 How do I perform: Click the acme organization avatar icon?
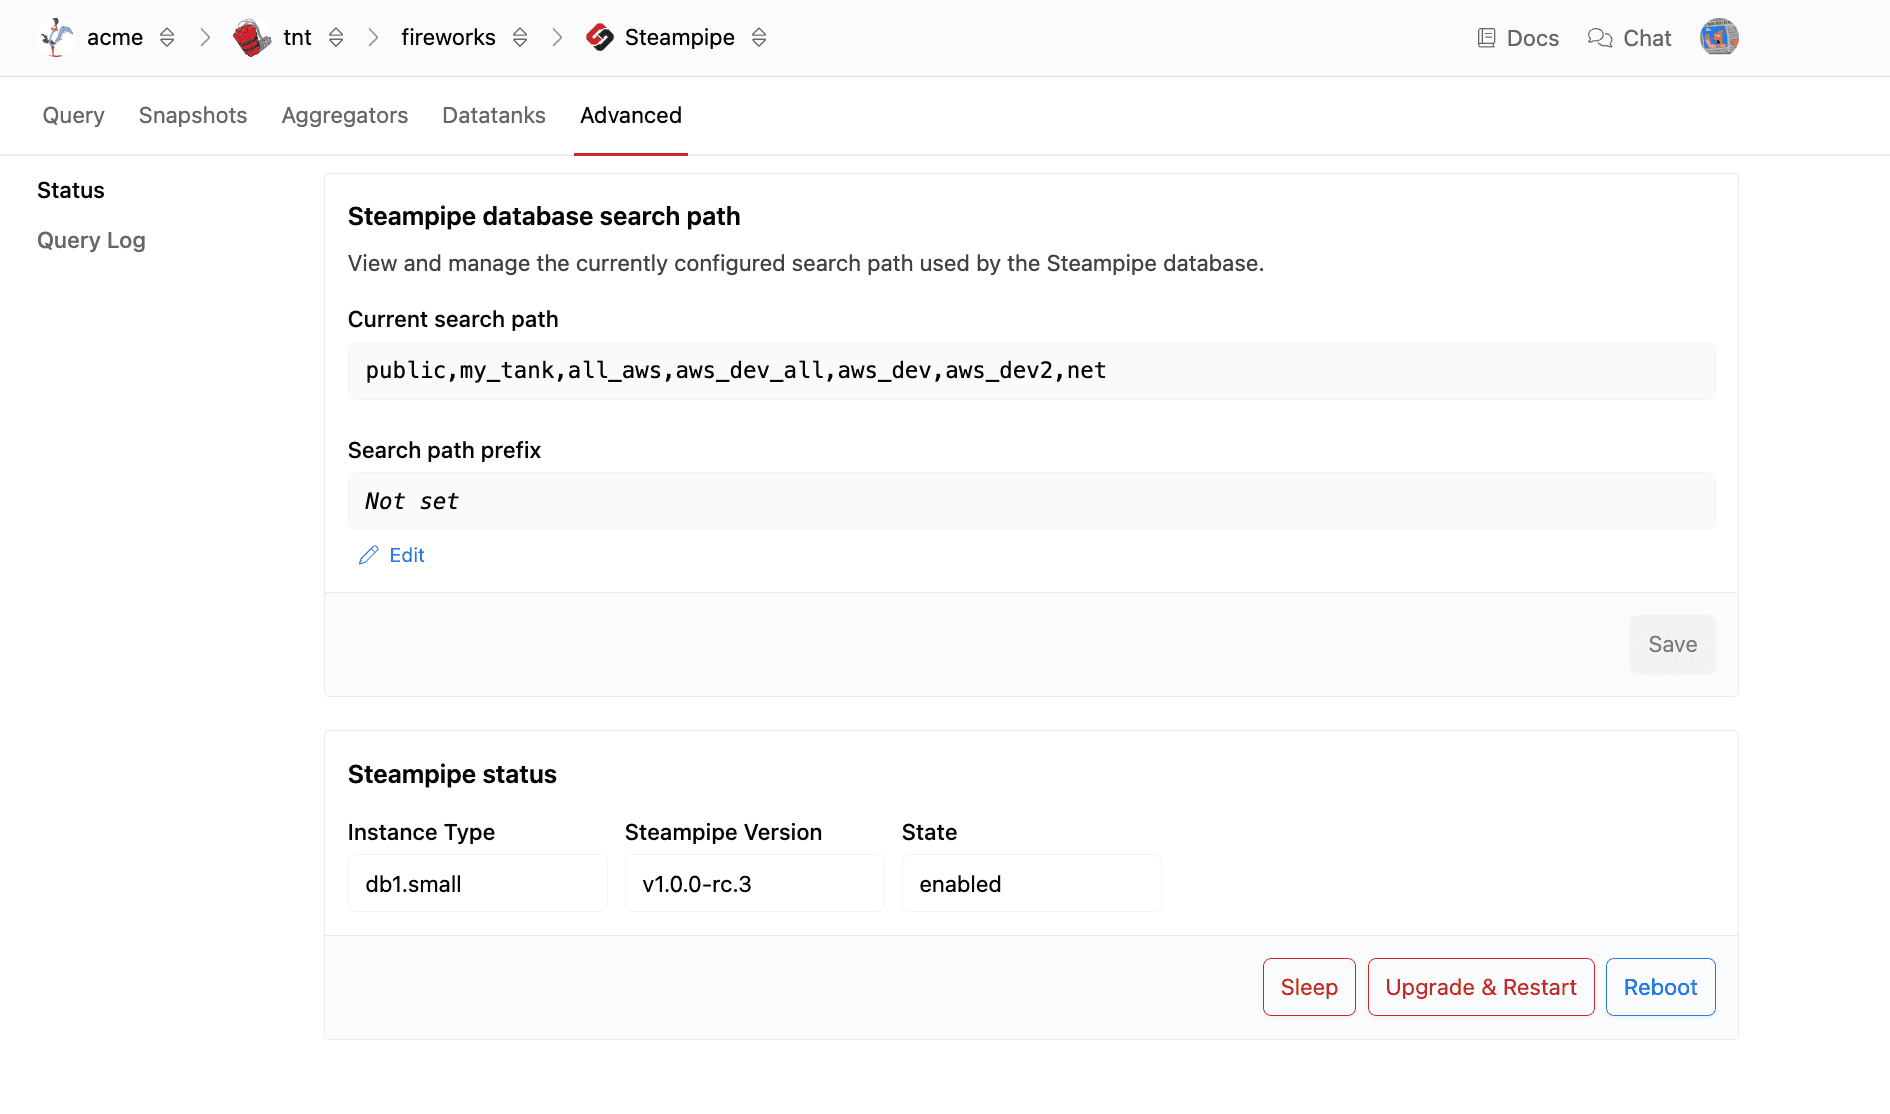click(57, 38)
